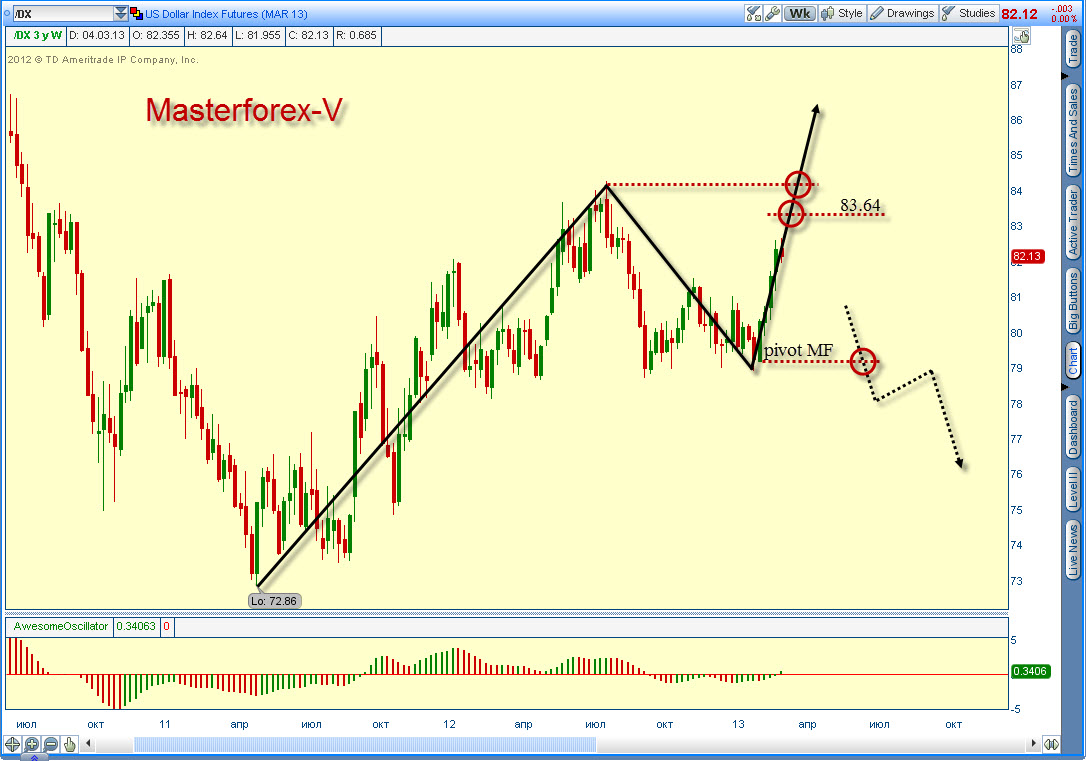This screenshot has width=1086, height=761.
Task: Click the pivot MF annotation text
Action: click(x=798, y=350)
